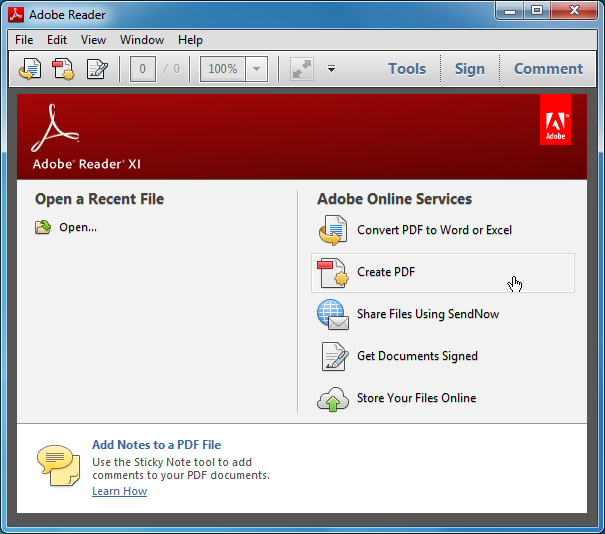Open the Window menu
The image size is (605, 534).
pos(142,40)
